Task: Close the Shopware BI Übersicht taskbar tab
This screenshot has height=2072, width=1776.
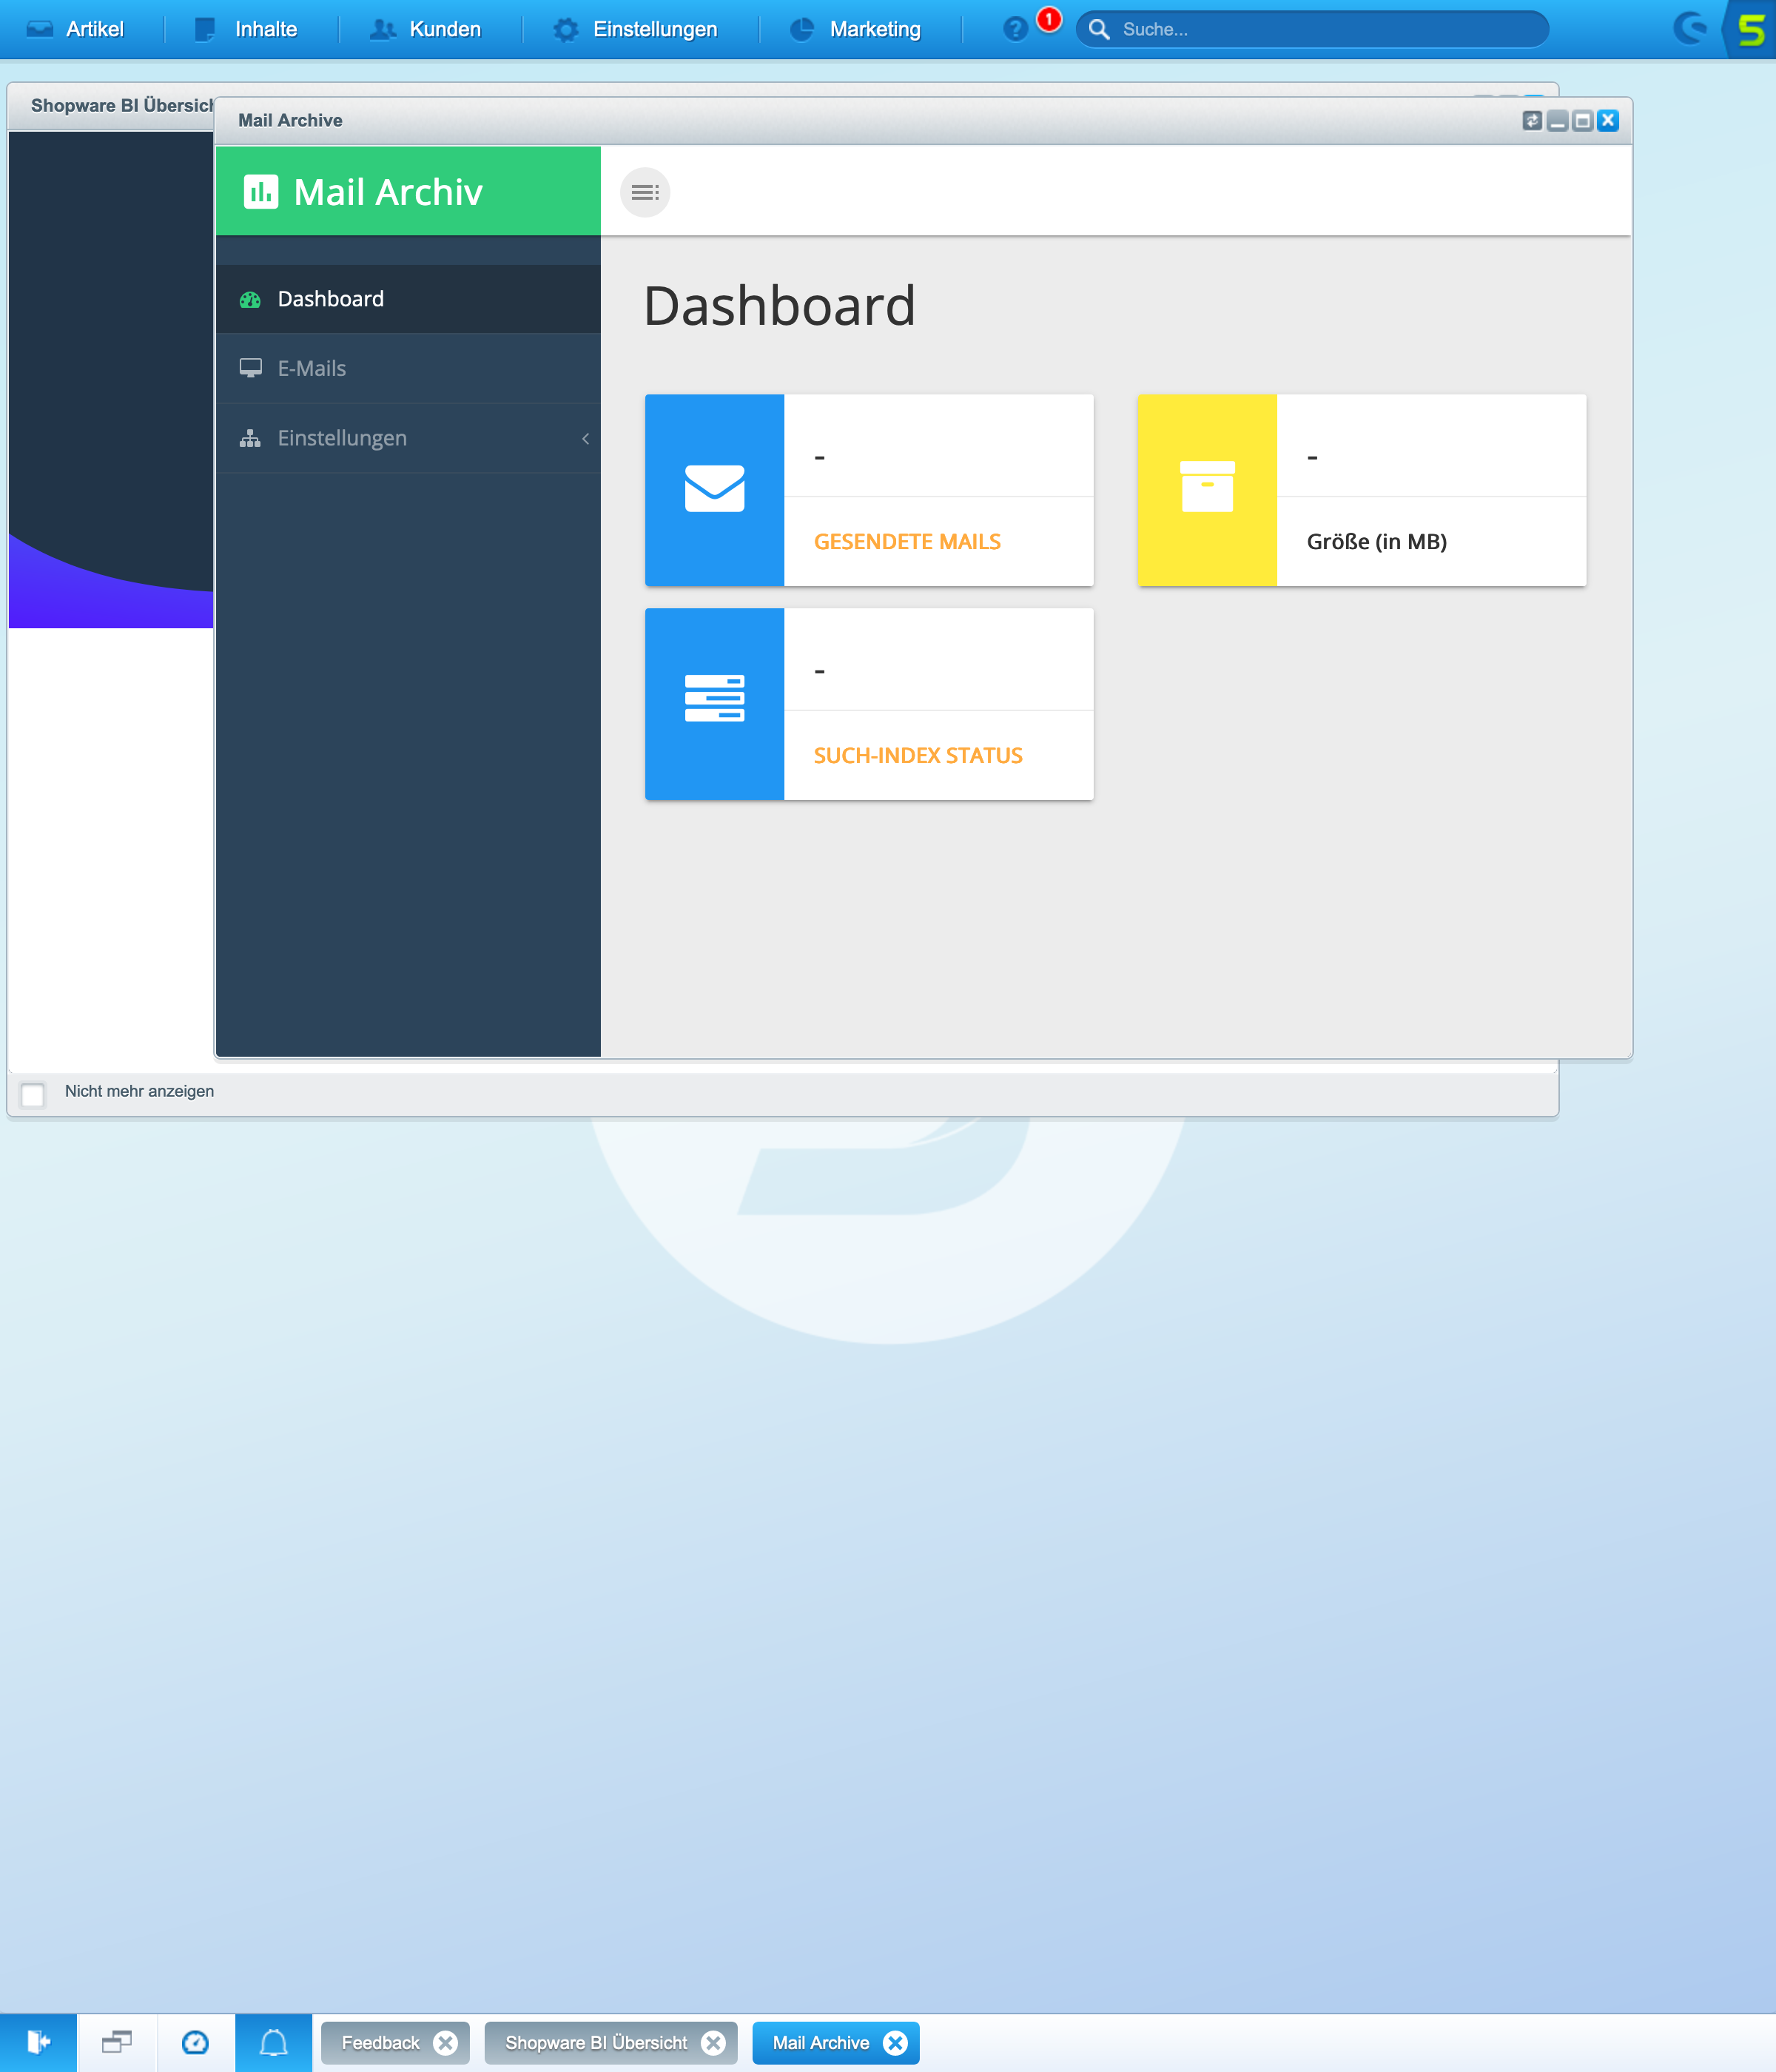Action: pyautogui.click(x=713, y=2043)
